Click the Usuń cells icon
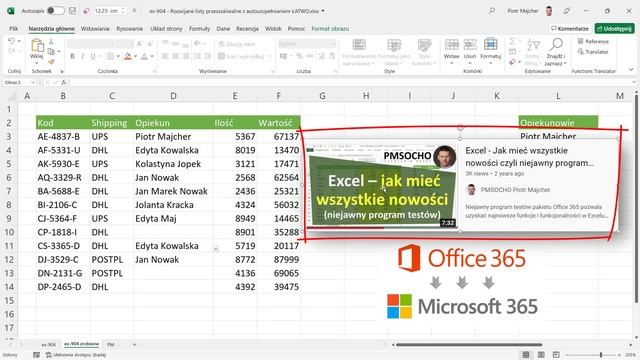Image resolution: width=640 pixels, height=360 pixels. (x=470, y=44)
